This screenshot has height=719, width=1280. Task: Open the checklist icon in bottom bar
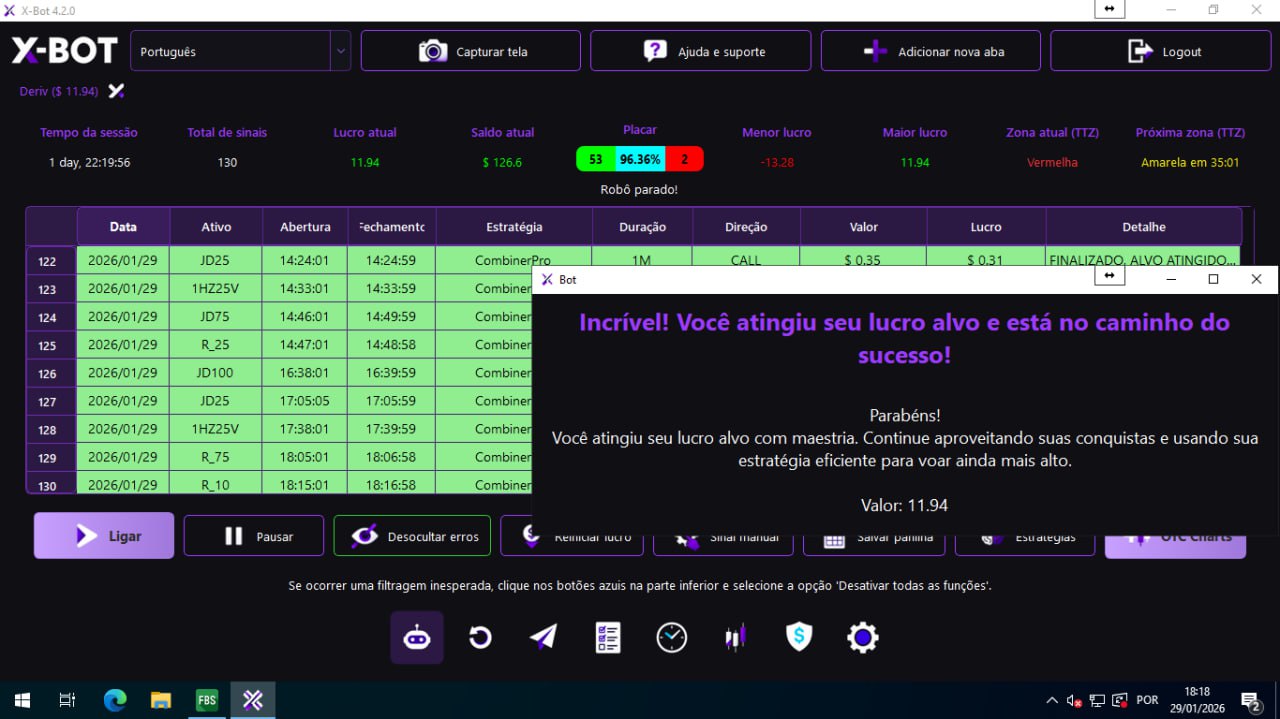point(608,637)
